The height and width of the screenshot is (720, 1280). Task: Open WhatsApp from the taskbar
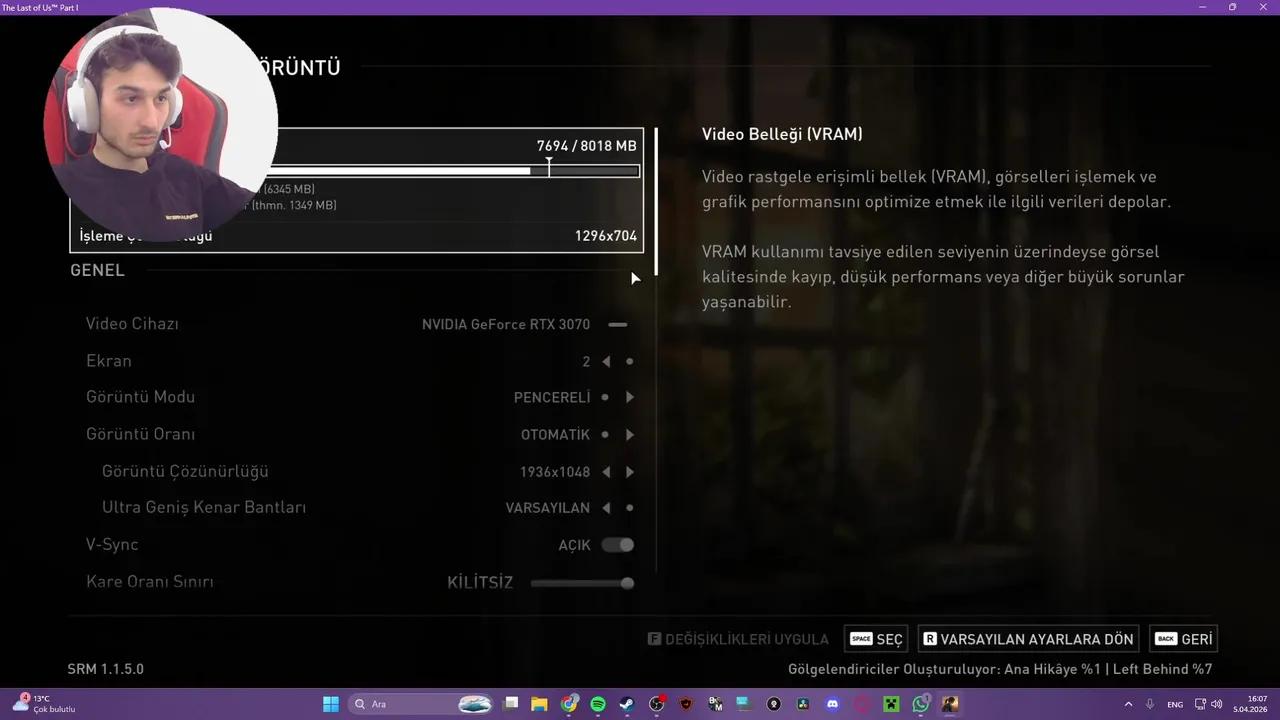(x=921, y=704)
